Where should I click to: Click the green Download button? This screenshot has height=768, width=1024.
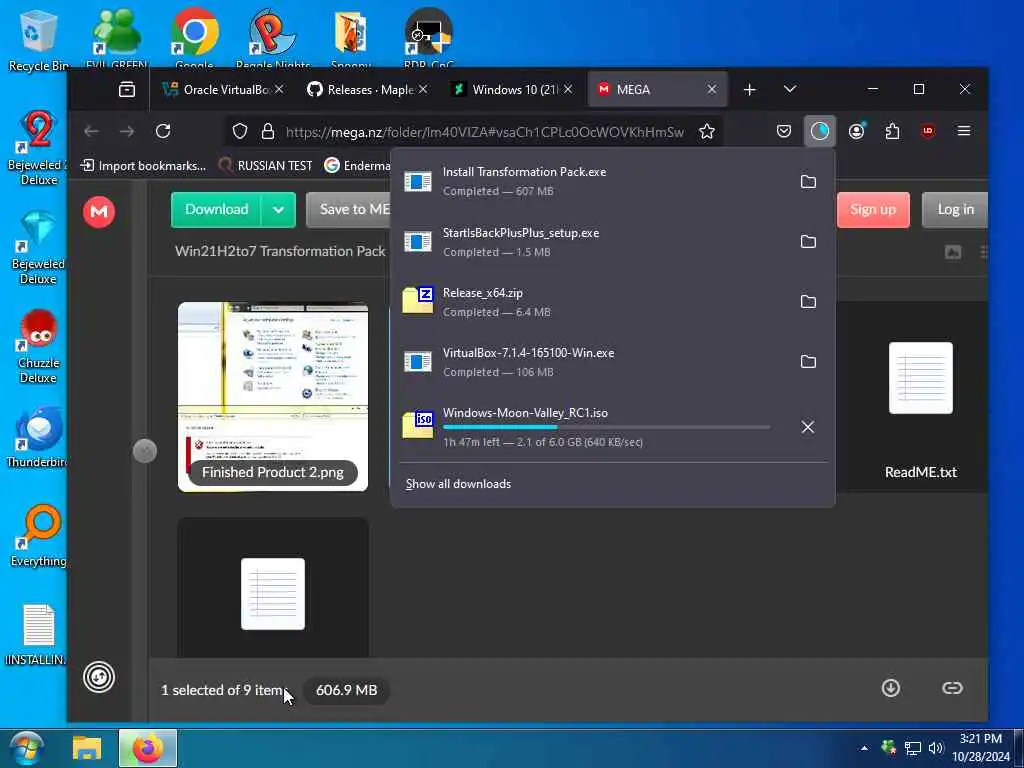pyautogui.click(x=216, y=210)
